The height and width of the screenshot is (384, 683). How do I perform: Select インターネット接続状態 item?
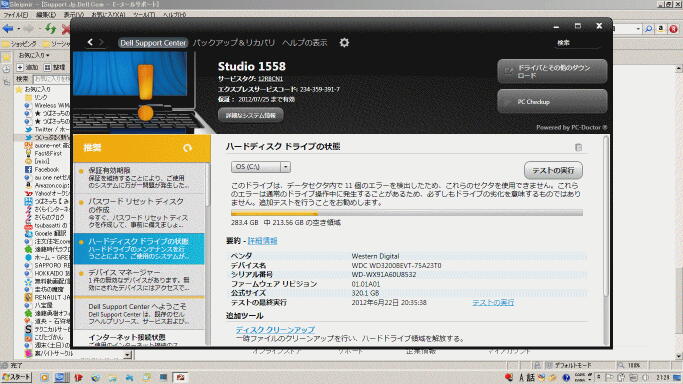(x=139, y=339)
